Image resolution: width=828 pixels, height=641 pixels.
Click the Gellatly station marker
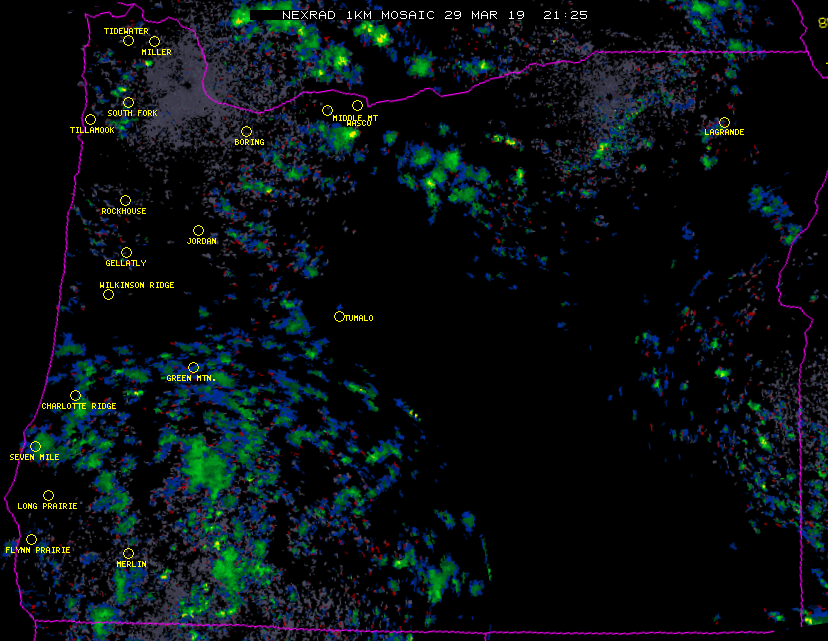[126, 253]
